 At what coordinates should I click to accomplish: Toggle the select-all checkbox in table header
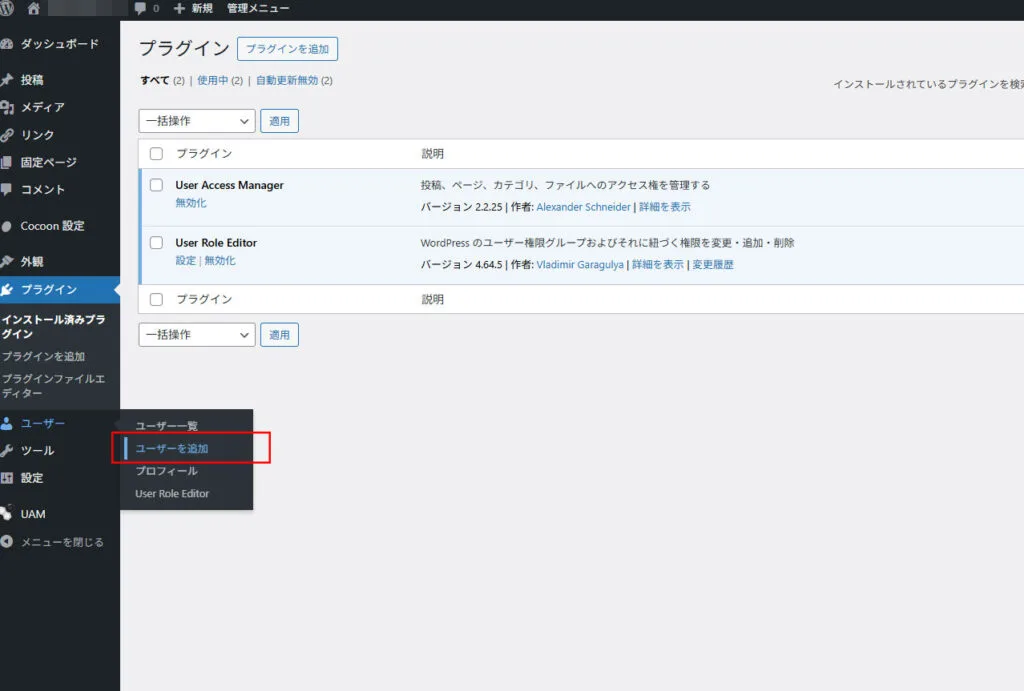[156, 154]
